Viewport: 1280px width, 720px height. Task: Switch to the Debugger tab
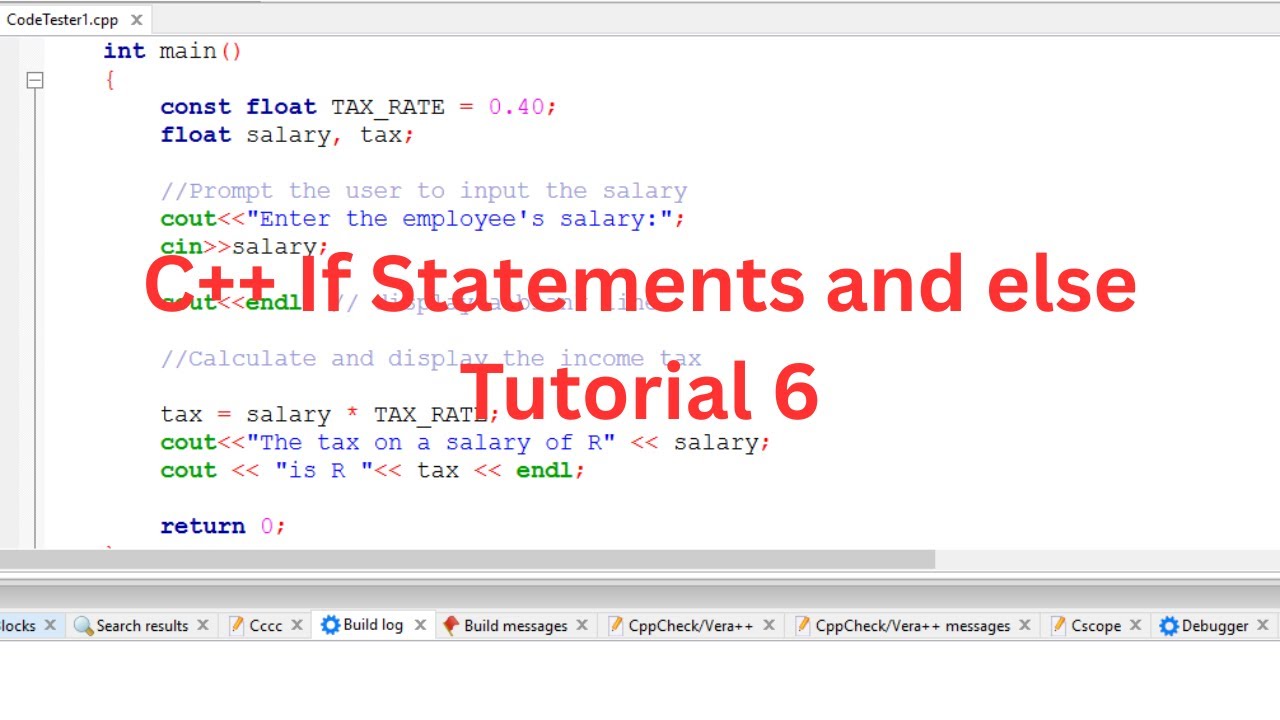(x=1214, y=626)
